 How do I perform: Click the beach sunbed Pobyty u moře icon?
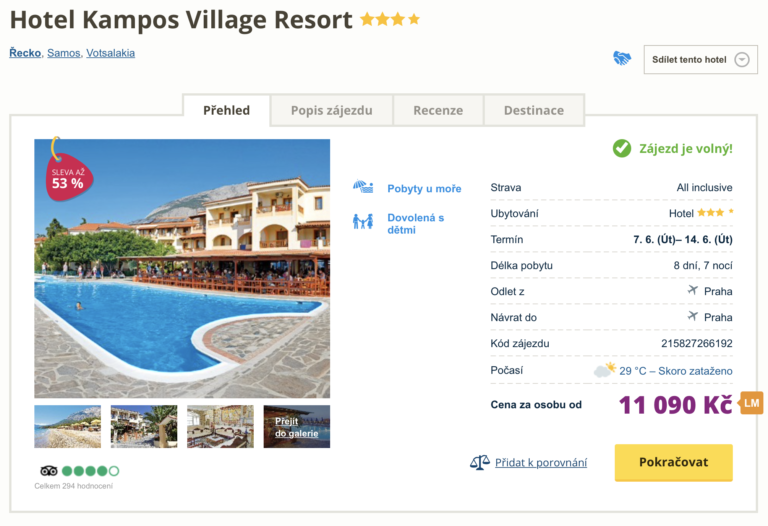362,188
